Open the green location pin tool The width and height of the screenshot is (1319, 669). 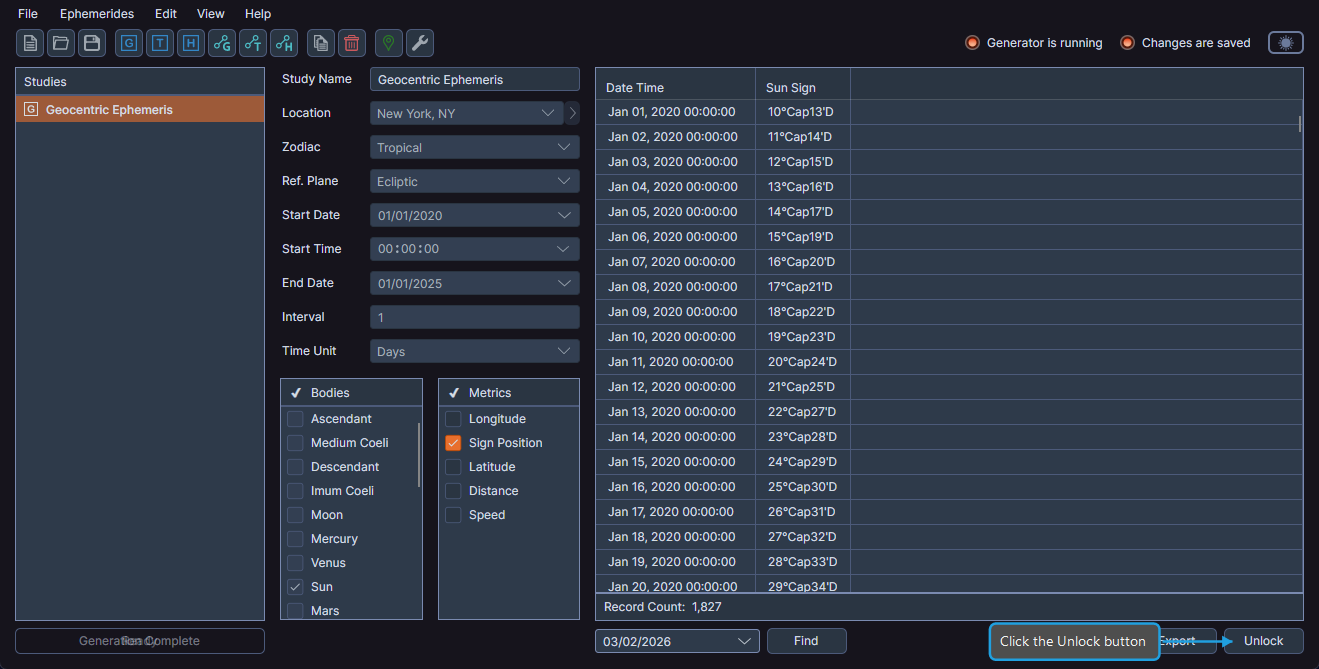(x=388, y=43)
